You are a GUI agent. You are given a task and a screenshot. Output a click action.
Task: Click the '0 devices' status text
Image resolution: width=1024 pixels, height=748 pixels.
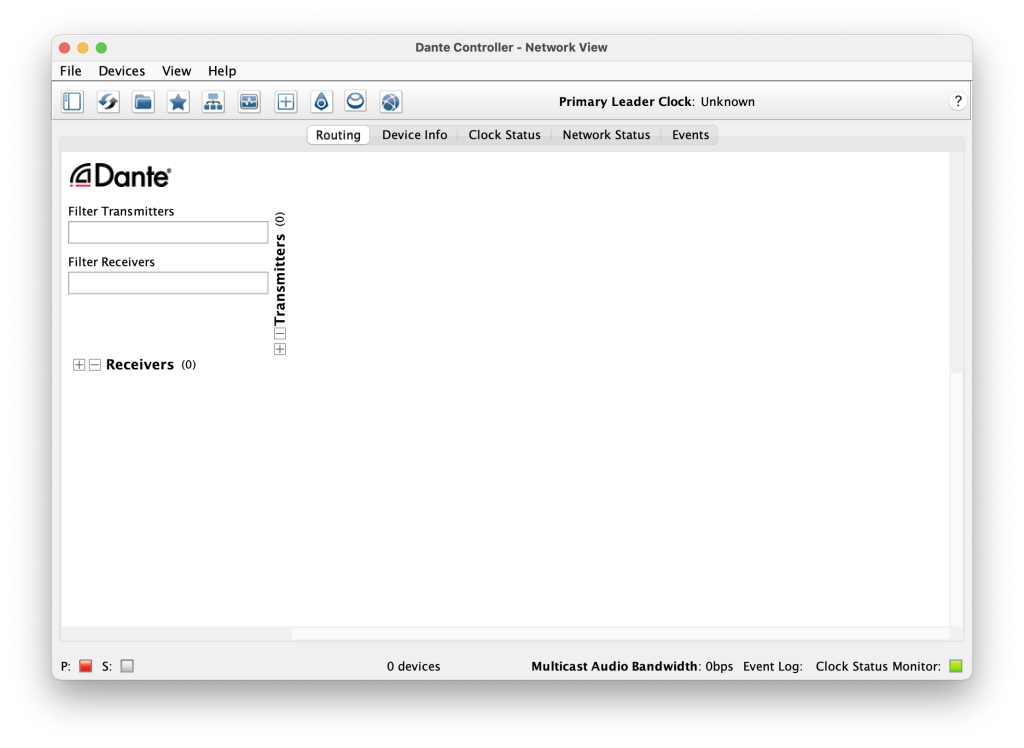tap(413, 666)
